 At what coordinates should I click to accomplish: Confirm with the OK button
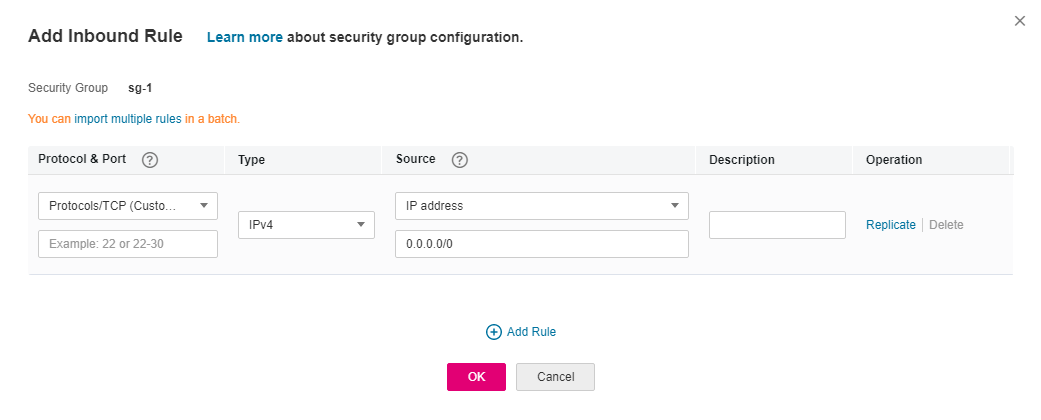[476, 377]
